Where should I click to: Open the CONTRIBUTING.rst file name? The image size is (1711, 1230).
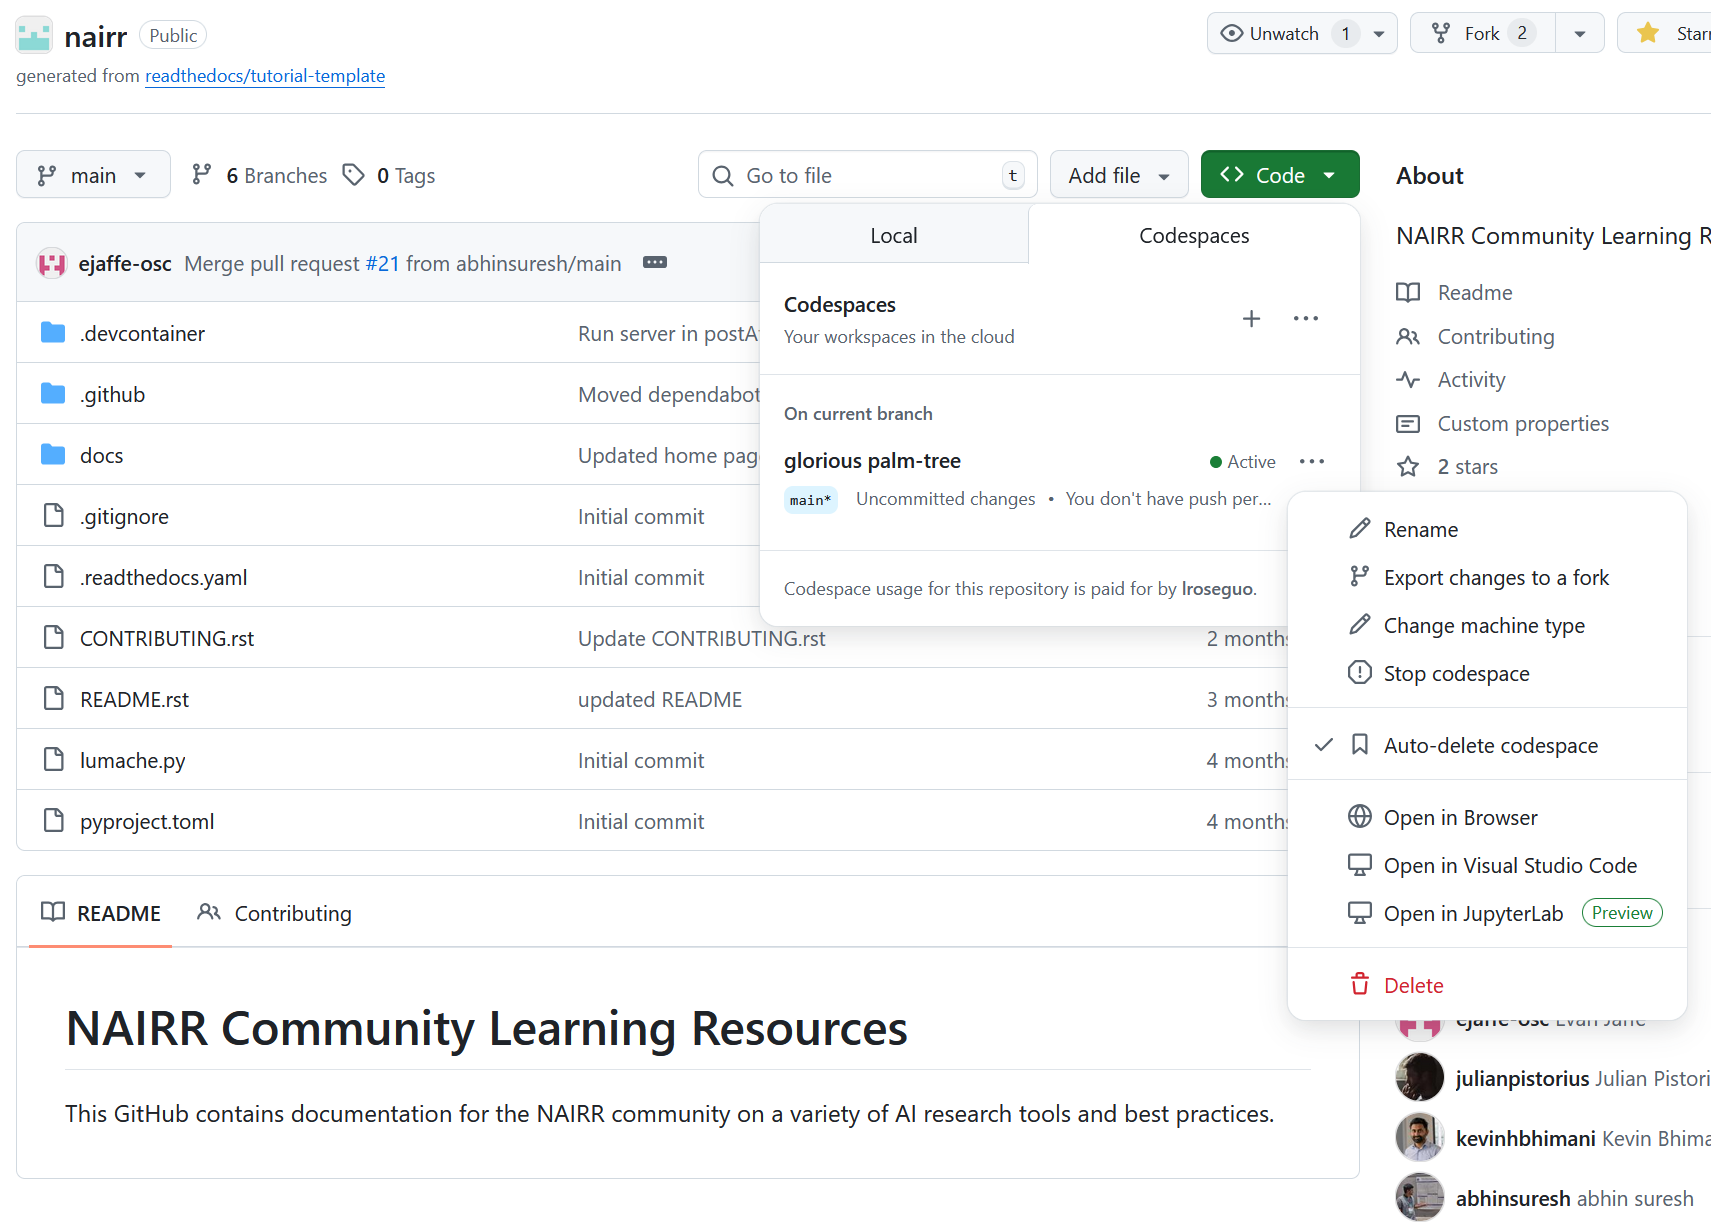(167, 639)
